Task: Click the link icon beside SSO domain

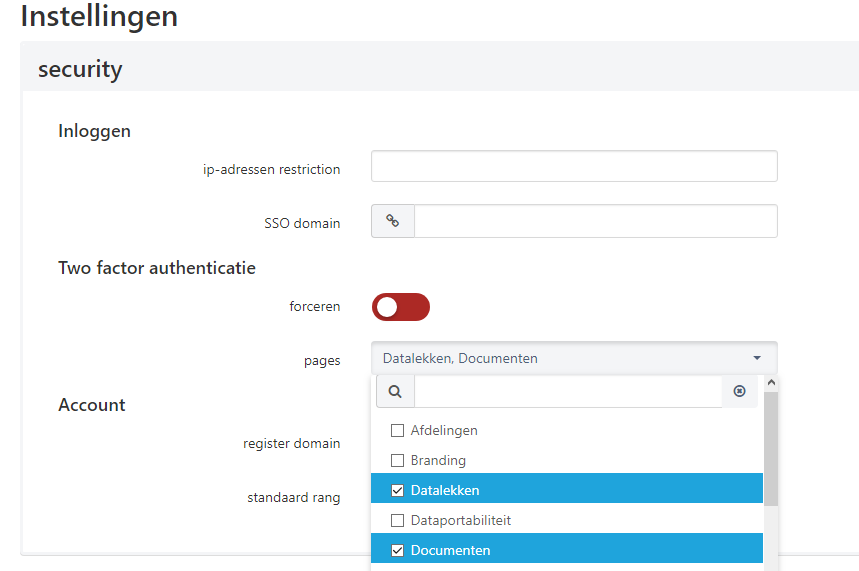Action: coord(393,222)
